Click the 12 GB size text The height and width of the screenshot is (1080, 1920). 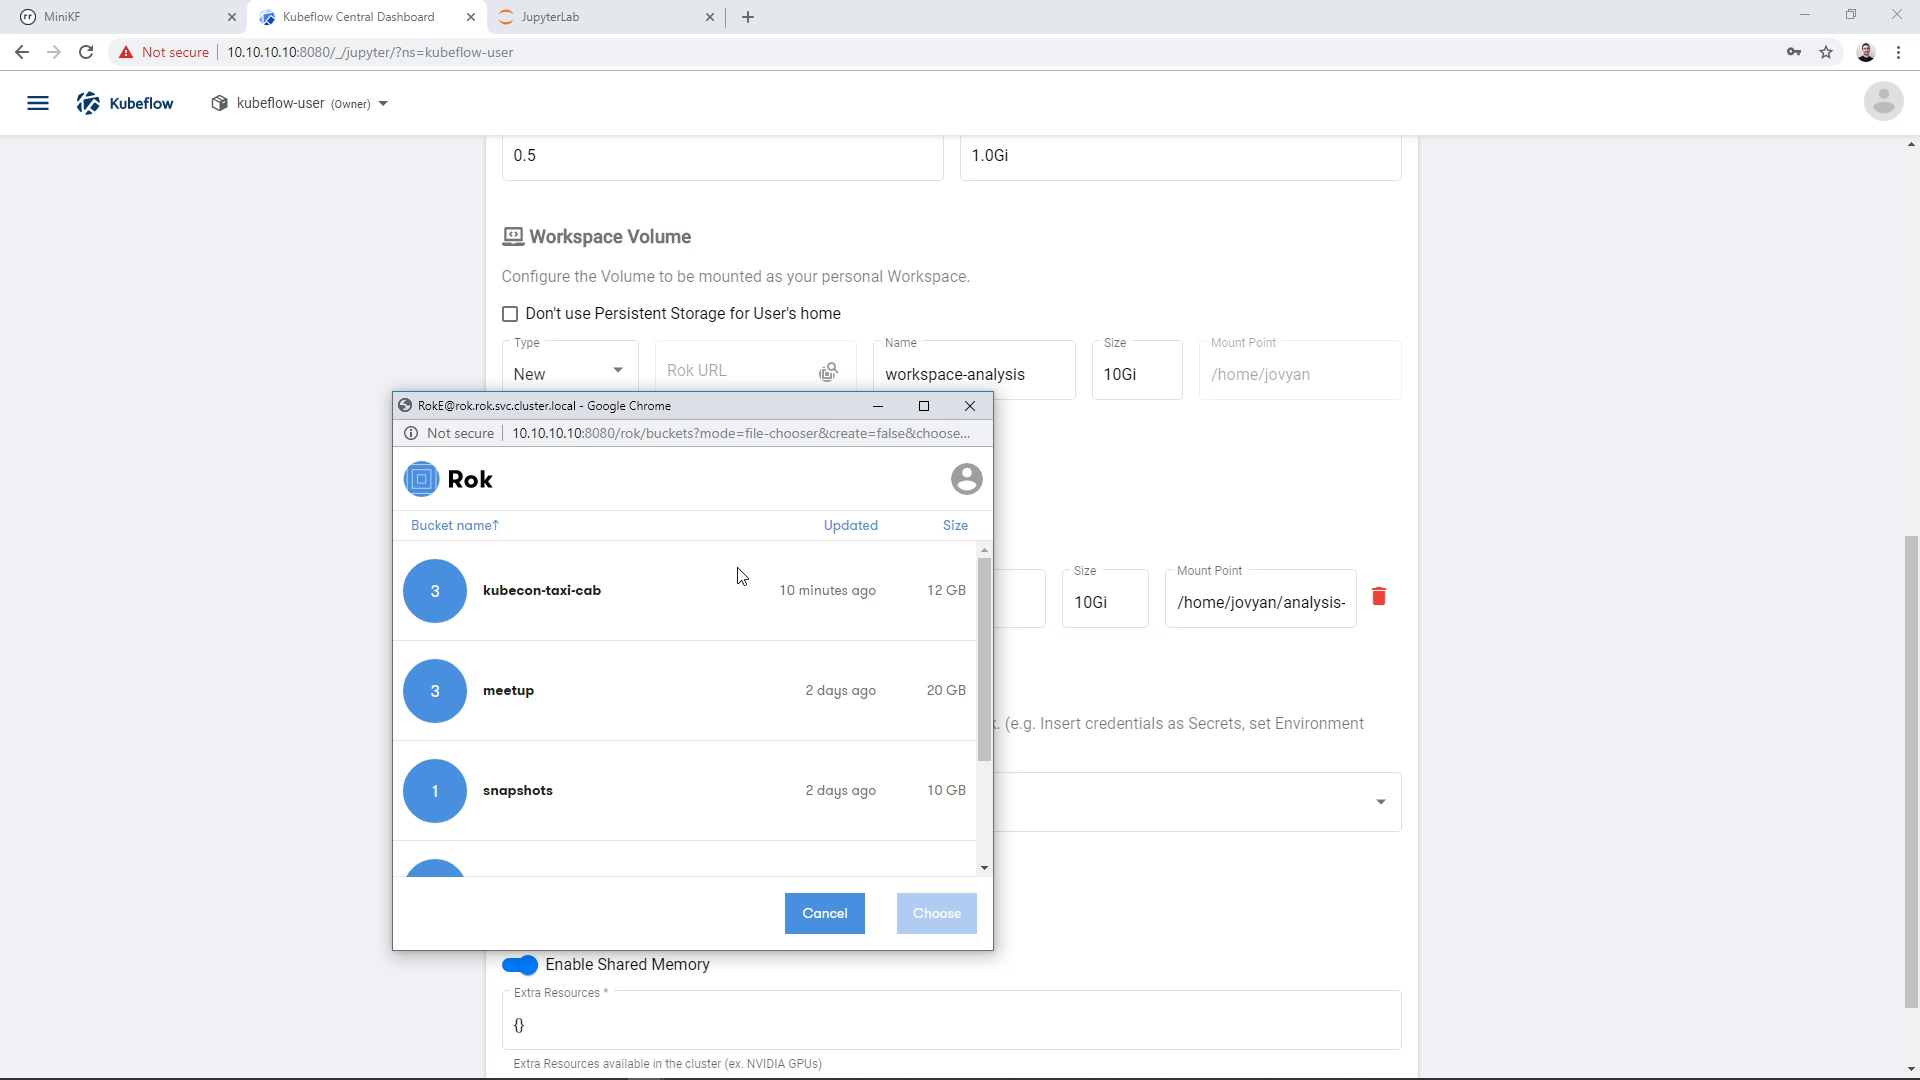[x=946, y=591]
